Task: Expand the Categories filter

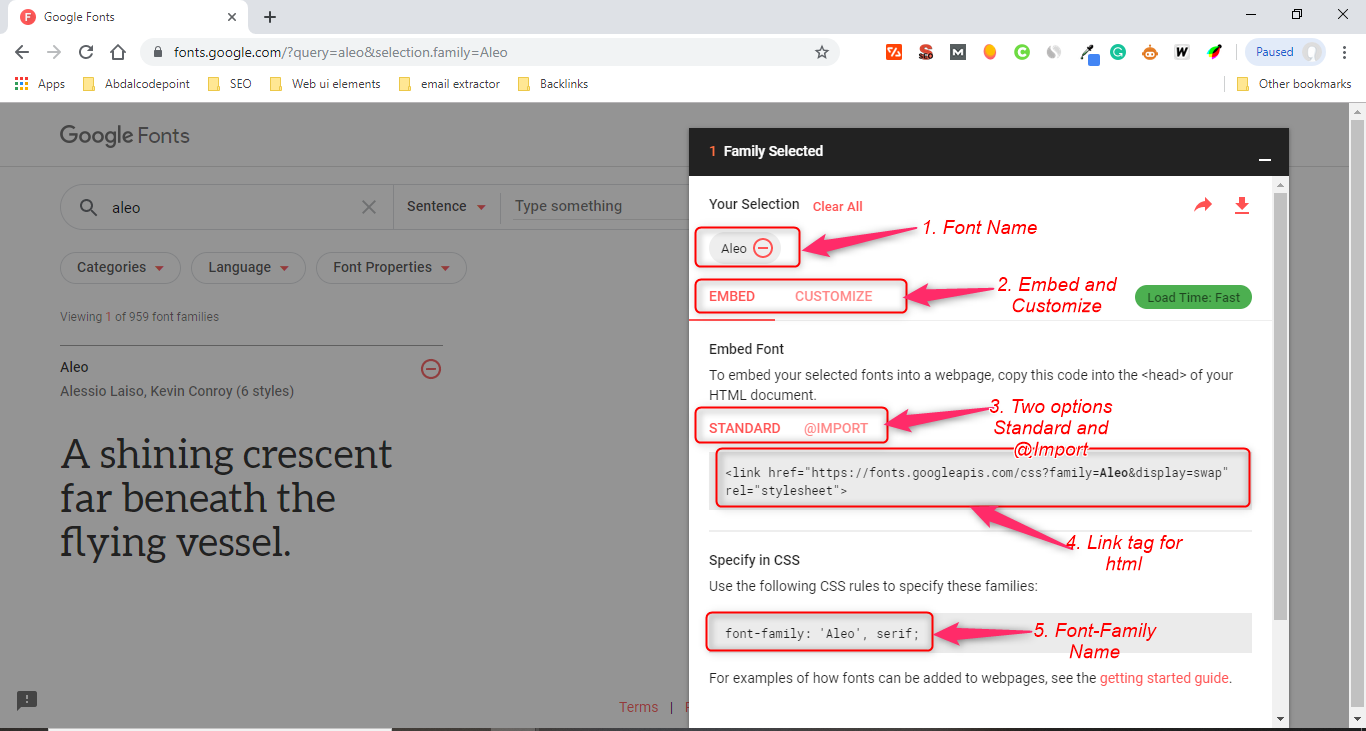Action: coord(120,267)
